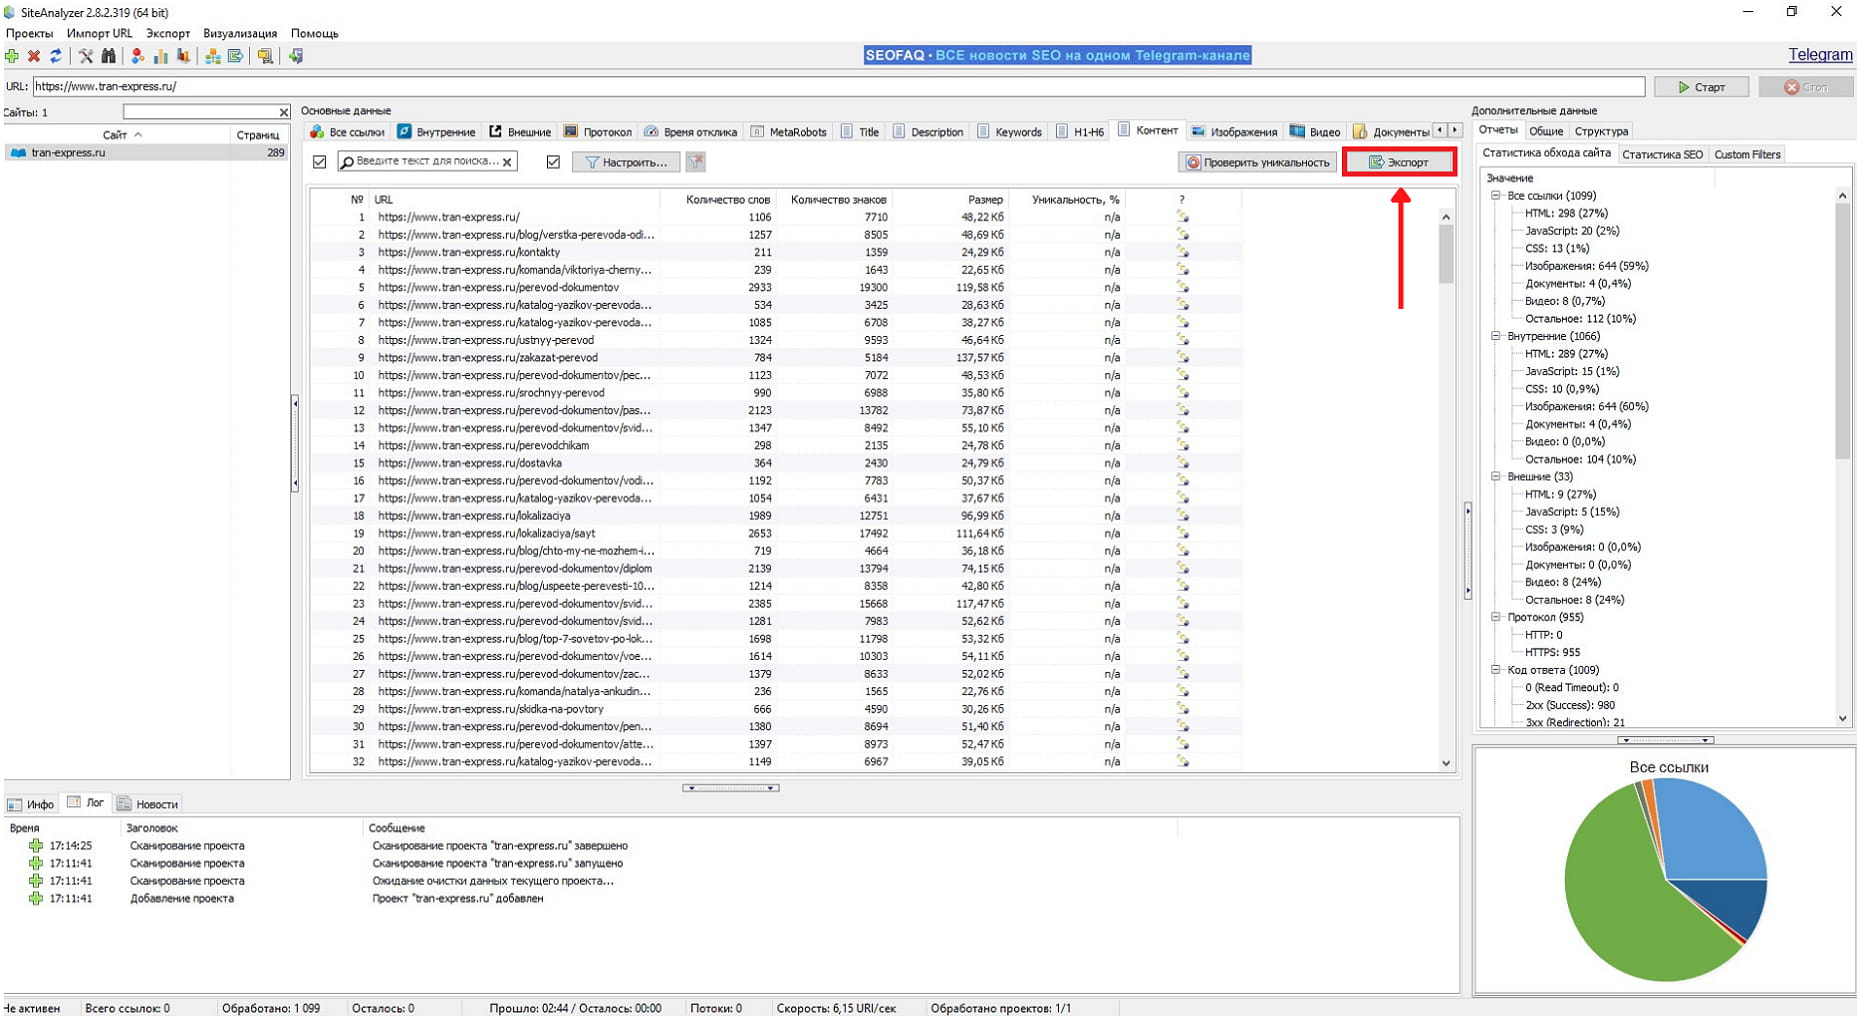The image size is (1859, 1017).
Task: Open the Визуализация menu
Action: pyautogui.click(x=240, y=33)
